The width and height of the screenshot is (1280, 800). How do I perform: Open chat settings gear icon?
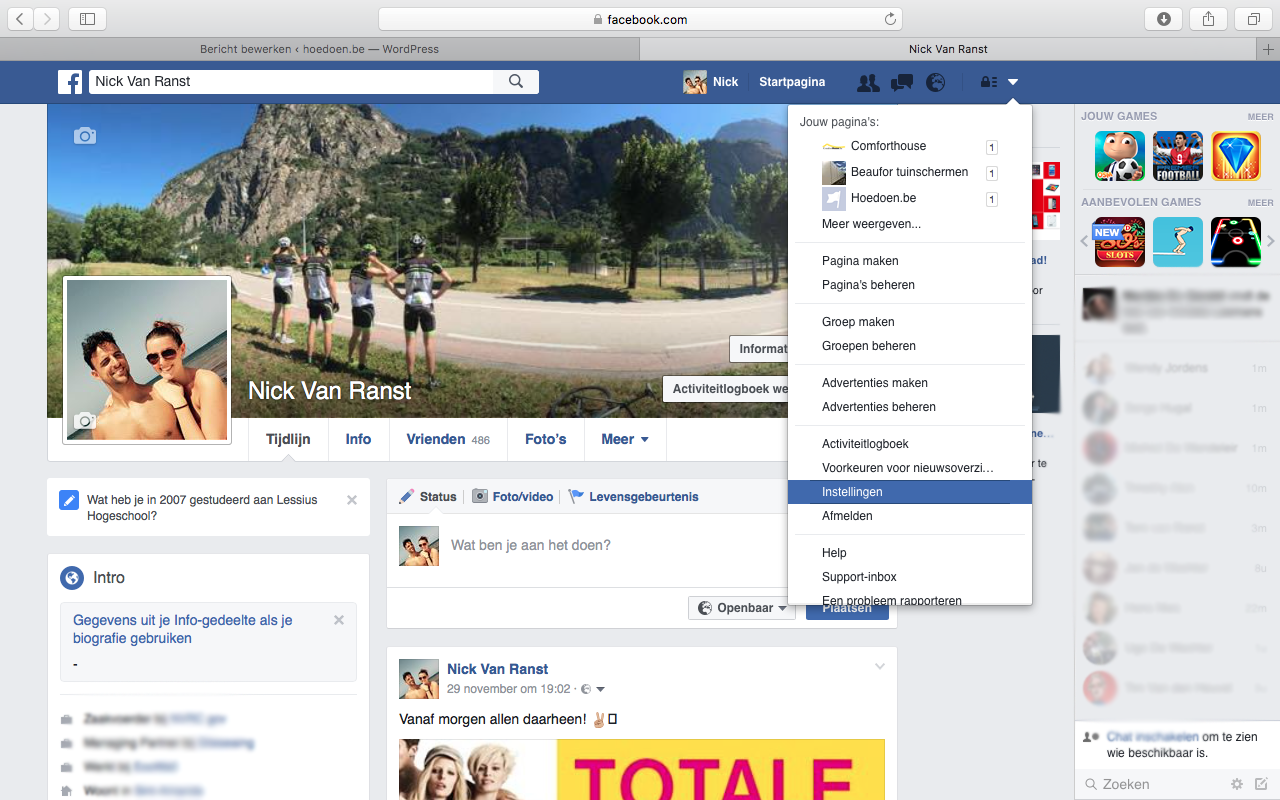coord(1237,784)
